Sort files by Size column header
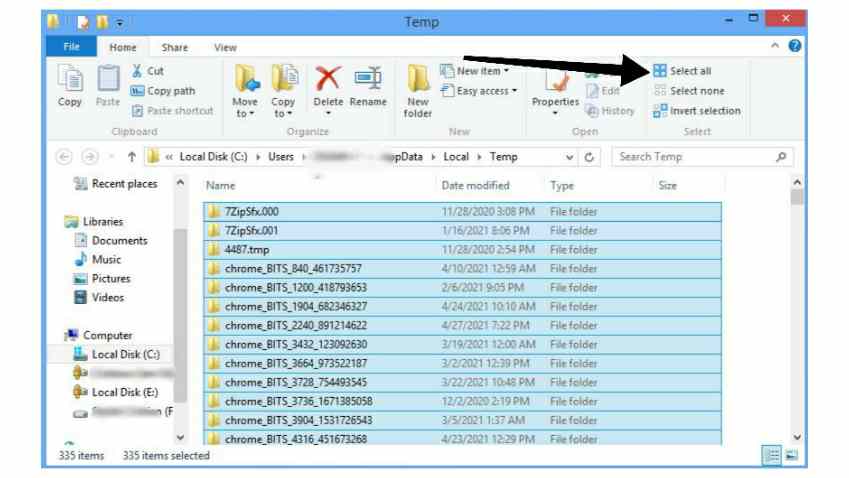 click(x=668, y=186)
